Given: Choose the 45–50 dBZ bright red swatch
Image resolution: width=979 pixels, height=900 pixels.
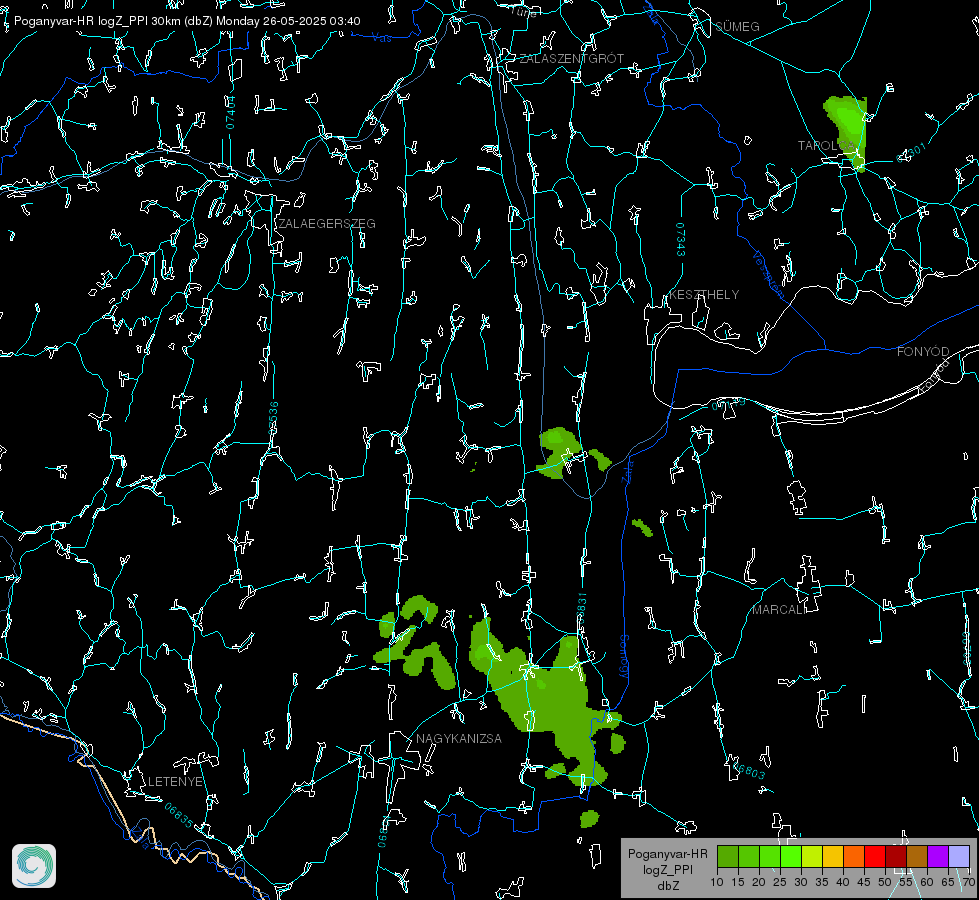Looking at the screenshot, I should pyautogui.click(x=875, y=856).
